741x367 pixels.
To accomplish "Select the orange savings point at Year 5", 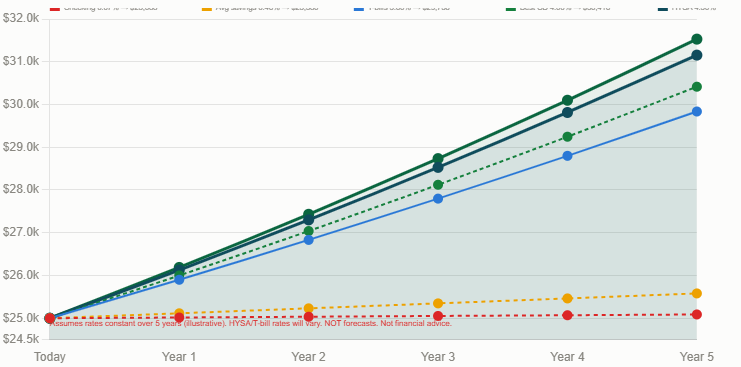I will coord(697,293).
